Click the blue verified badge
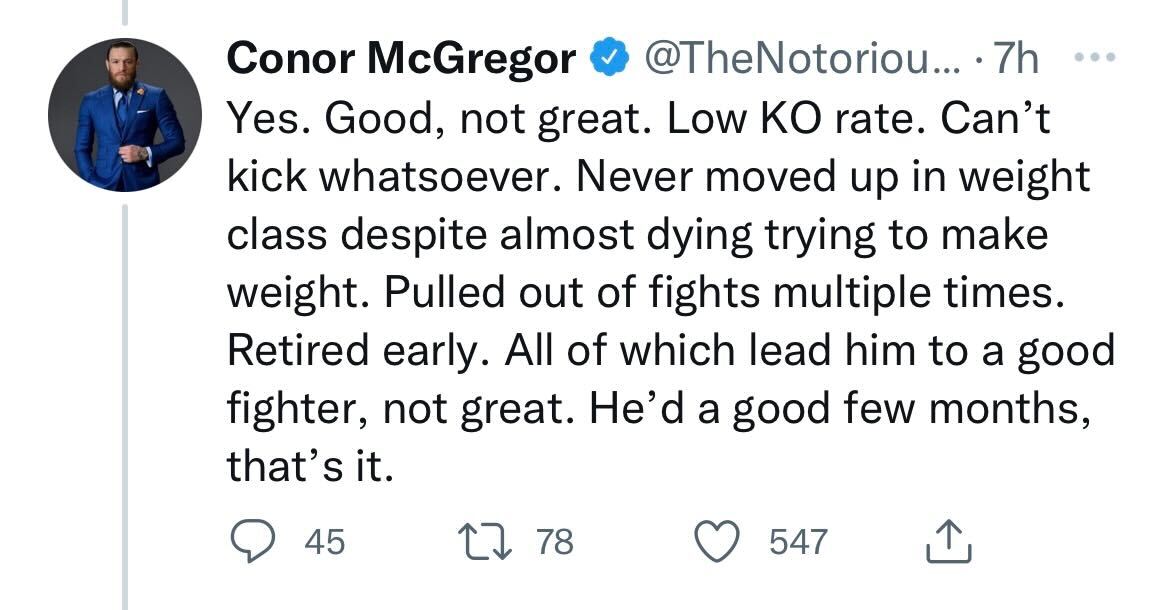The width and height of the screenshot is (1170, 610). [610, 57]
